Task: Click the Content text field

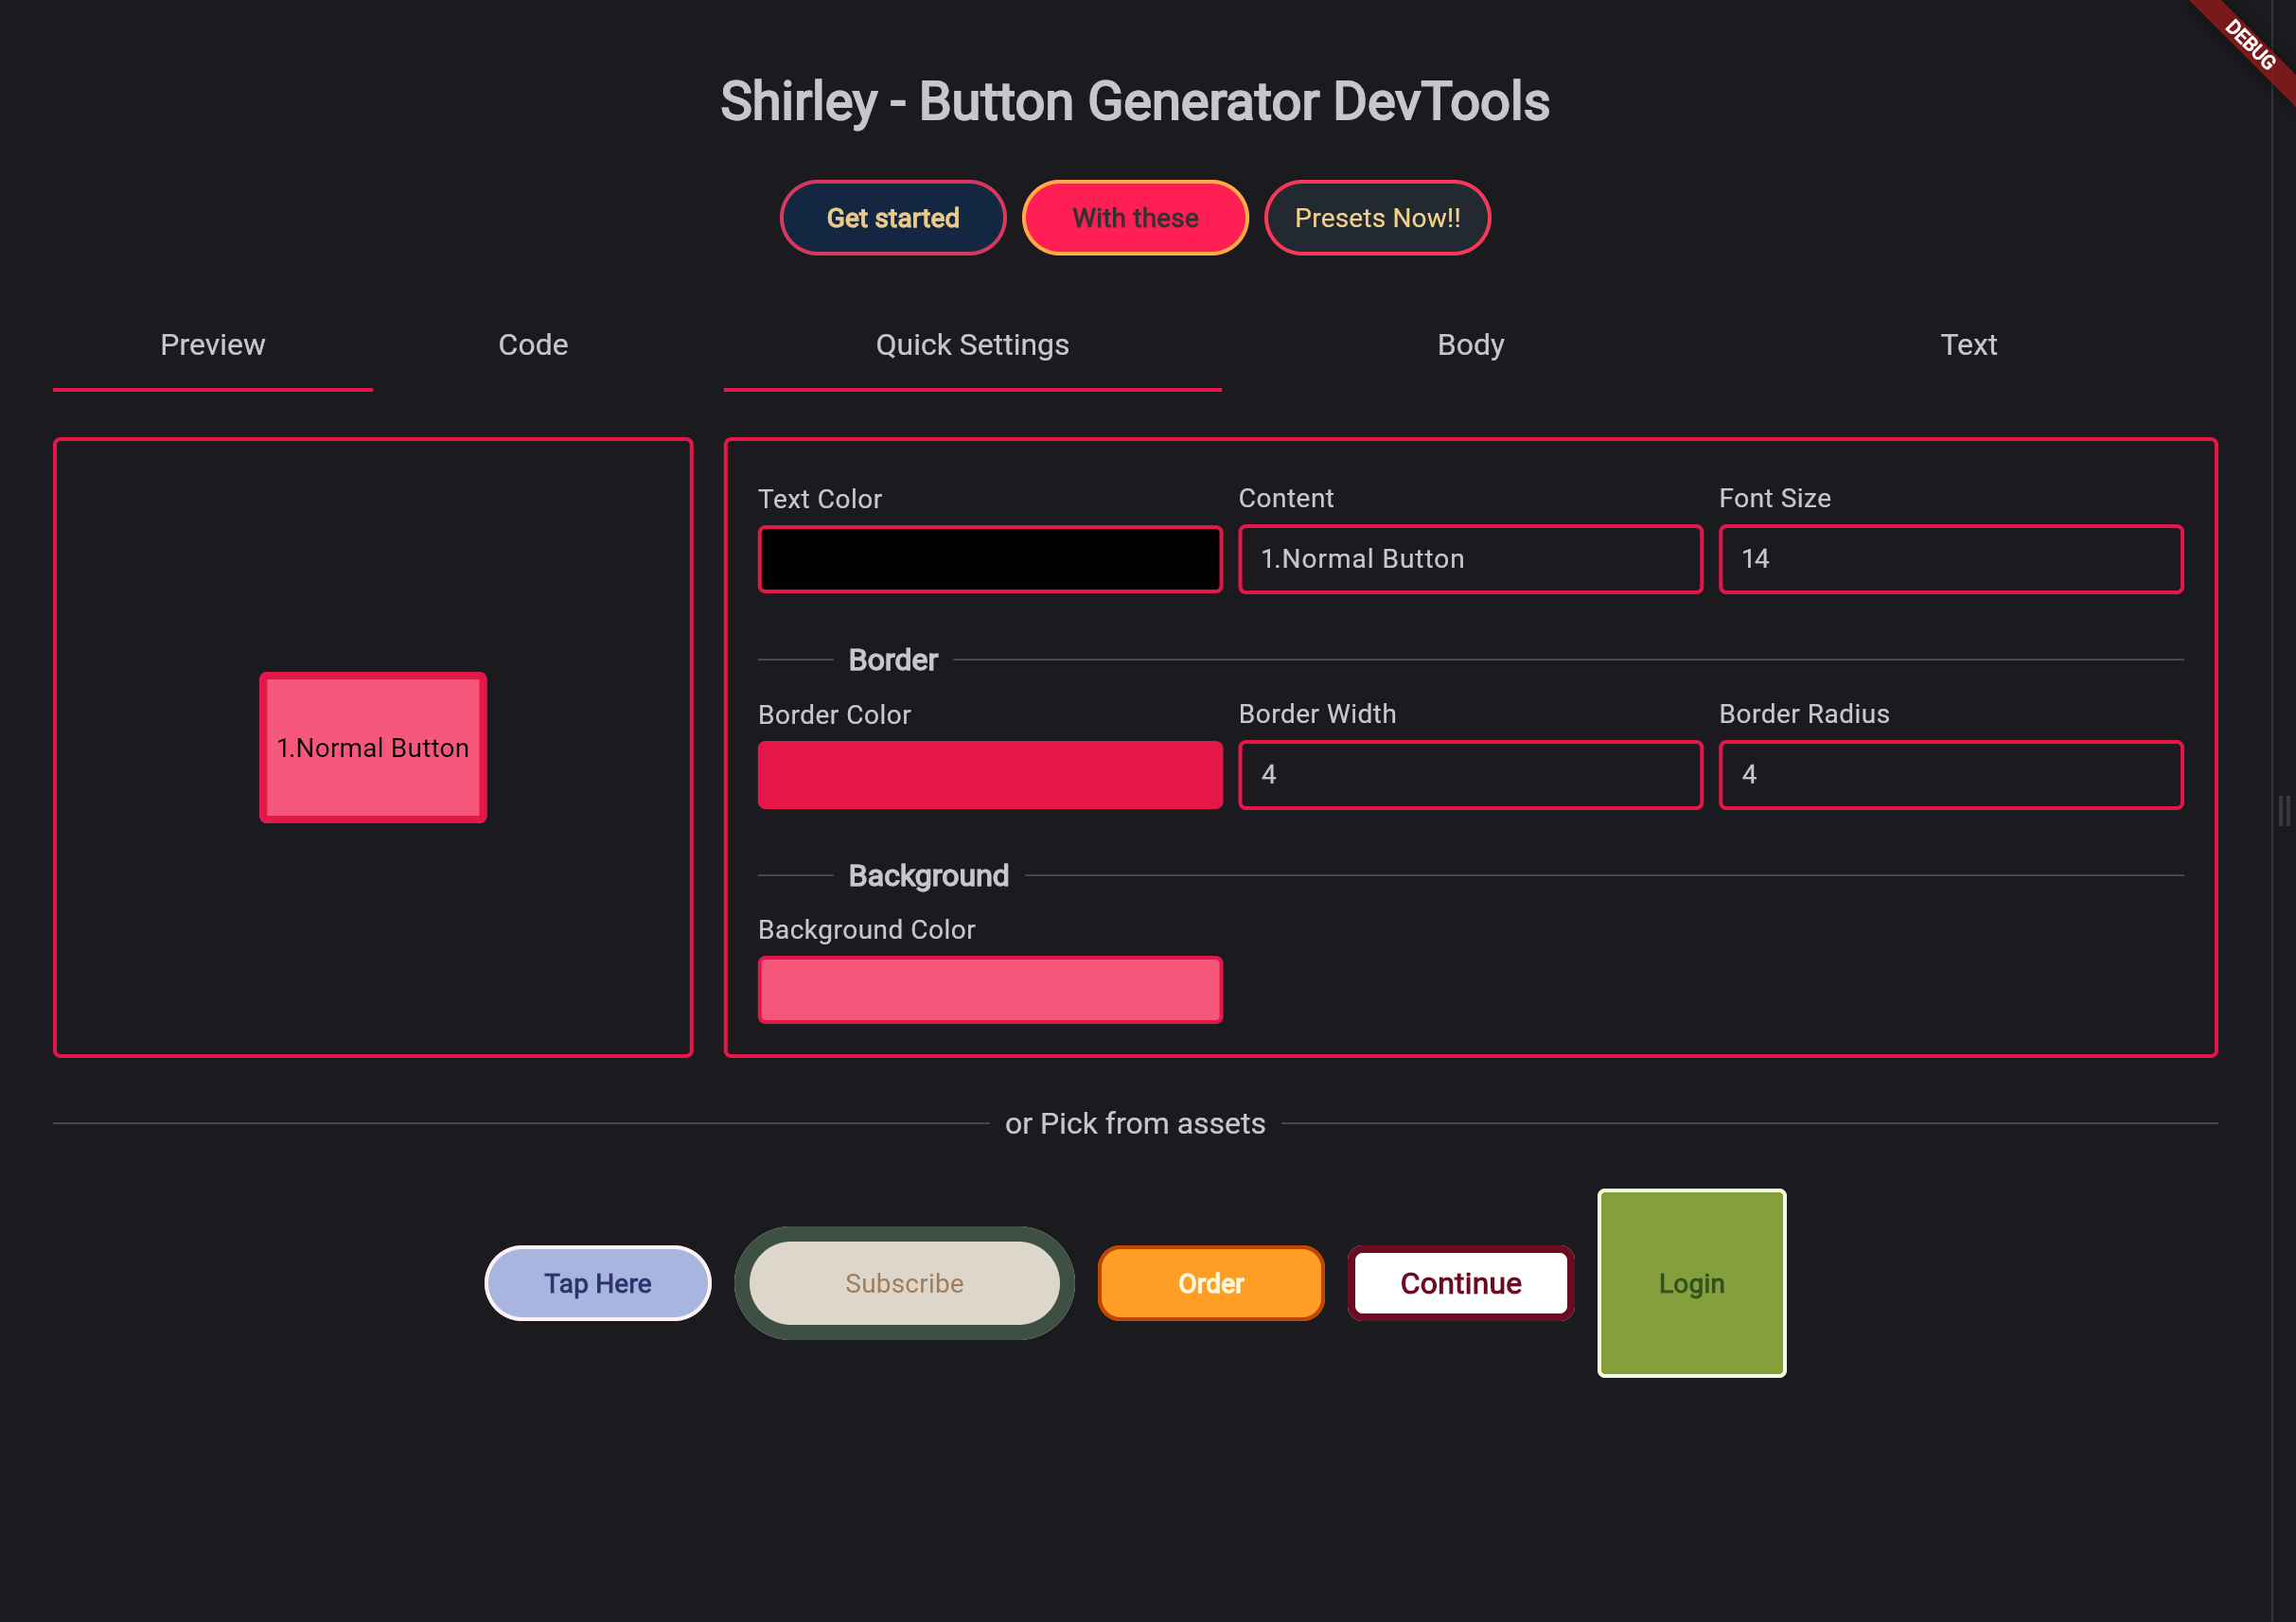Action: coord(1469,559)
